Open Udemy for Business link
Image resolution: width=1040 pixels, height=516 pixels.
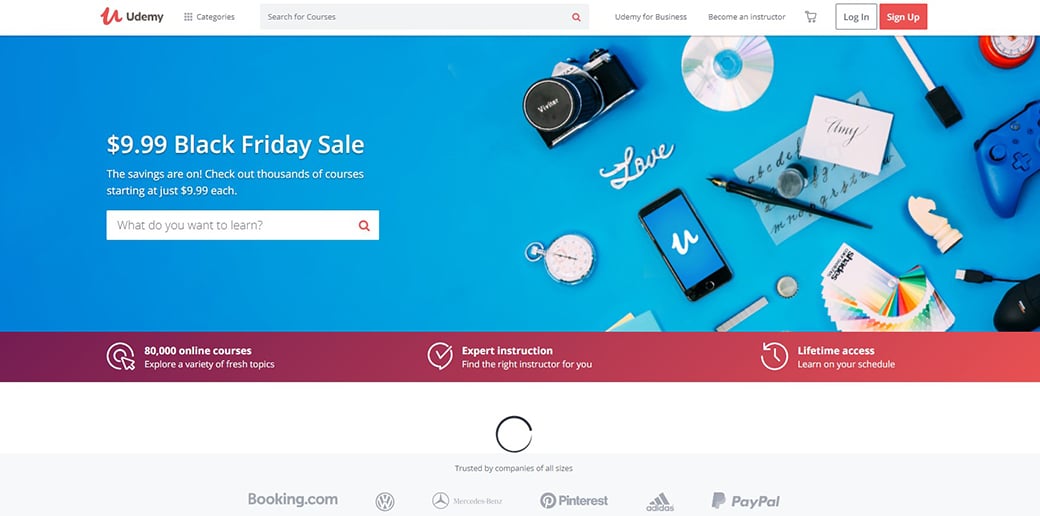coord(651,17)
